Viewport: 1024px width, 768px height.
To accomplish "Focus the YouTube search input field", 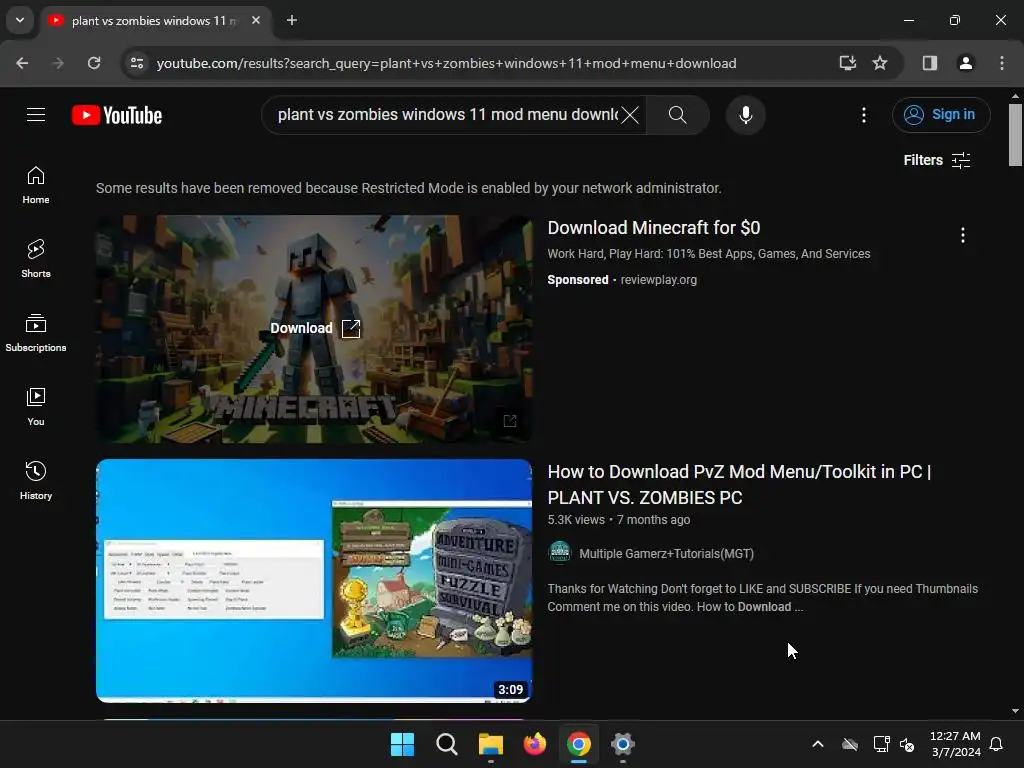I will click(x=447, y=115).
